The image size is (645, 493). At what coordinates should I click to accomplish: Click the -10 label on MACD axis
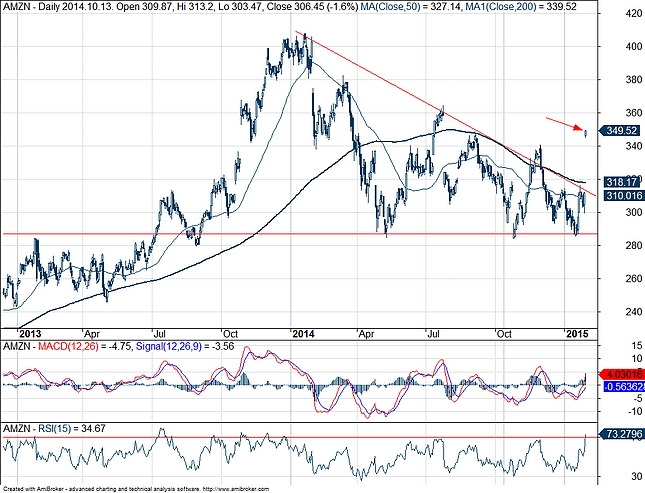coord(634,411)
